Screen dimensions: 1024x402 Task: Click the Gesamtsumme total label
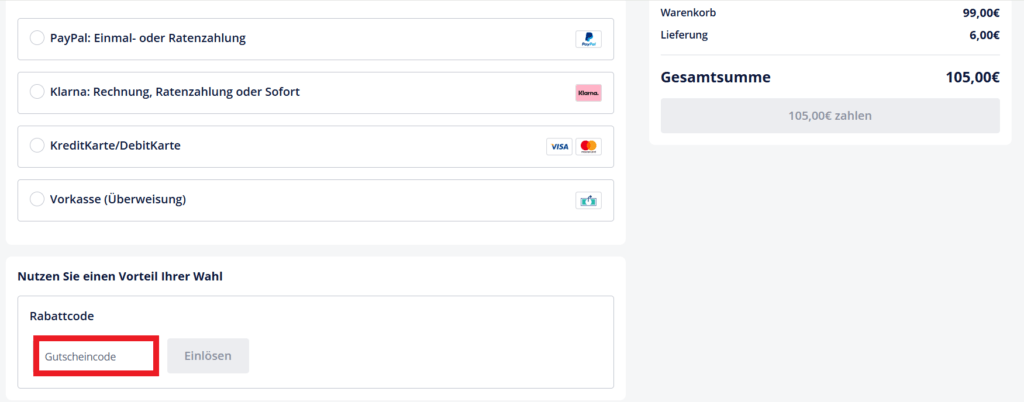pyautogui.click(x=715, y=77)
